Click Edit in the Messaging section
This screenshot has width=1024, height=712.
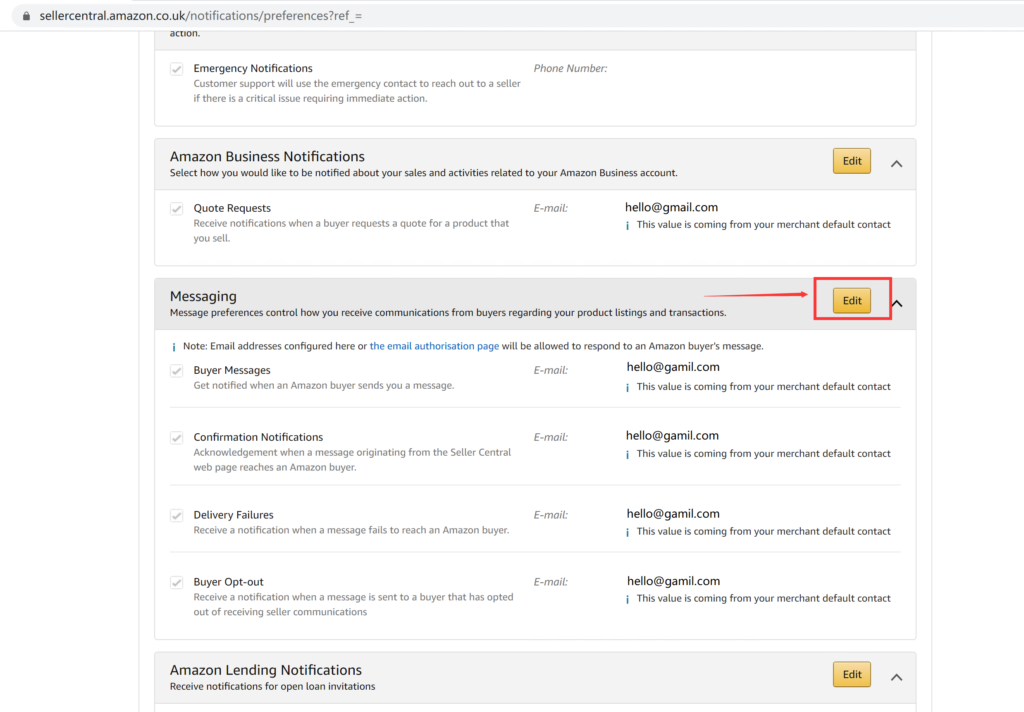point(852,300)
